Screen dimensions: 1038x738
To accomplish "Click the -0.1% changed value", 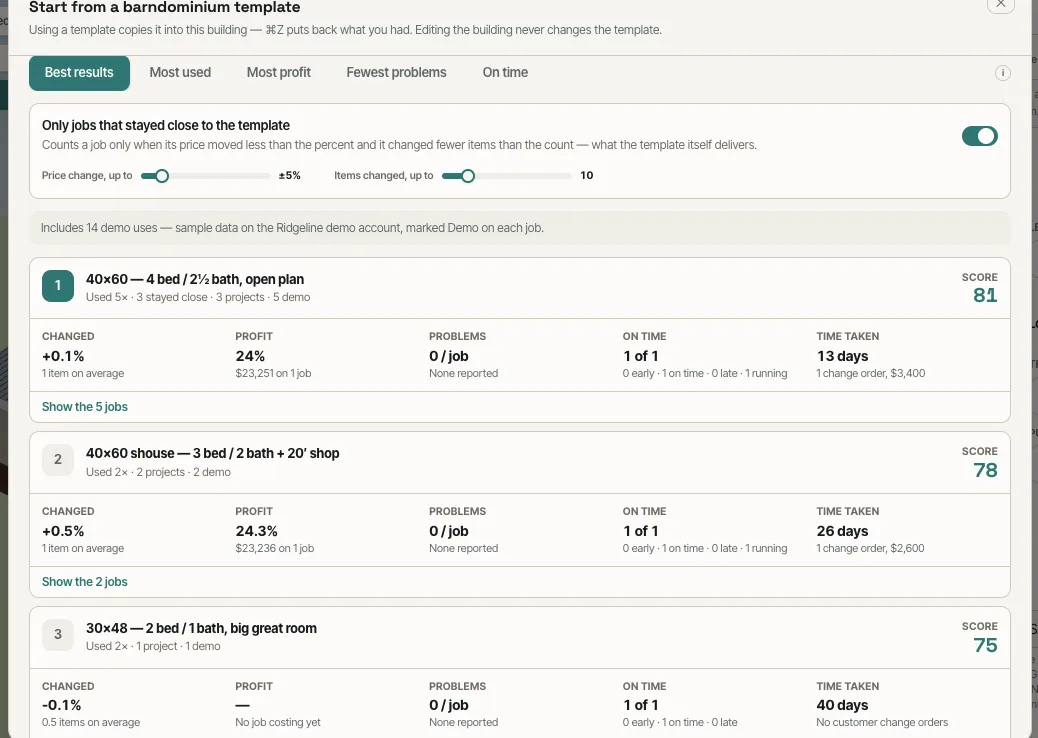I will (x=62, y=705).
